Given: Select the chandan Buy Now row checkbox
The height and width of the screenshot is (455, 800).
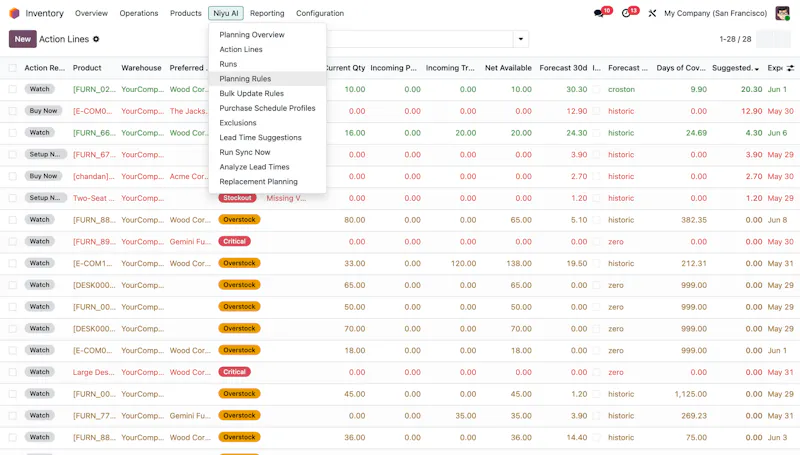Looking at the screenshot, I should (13, 176).
